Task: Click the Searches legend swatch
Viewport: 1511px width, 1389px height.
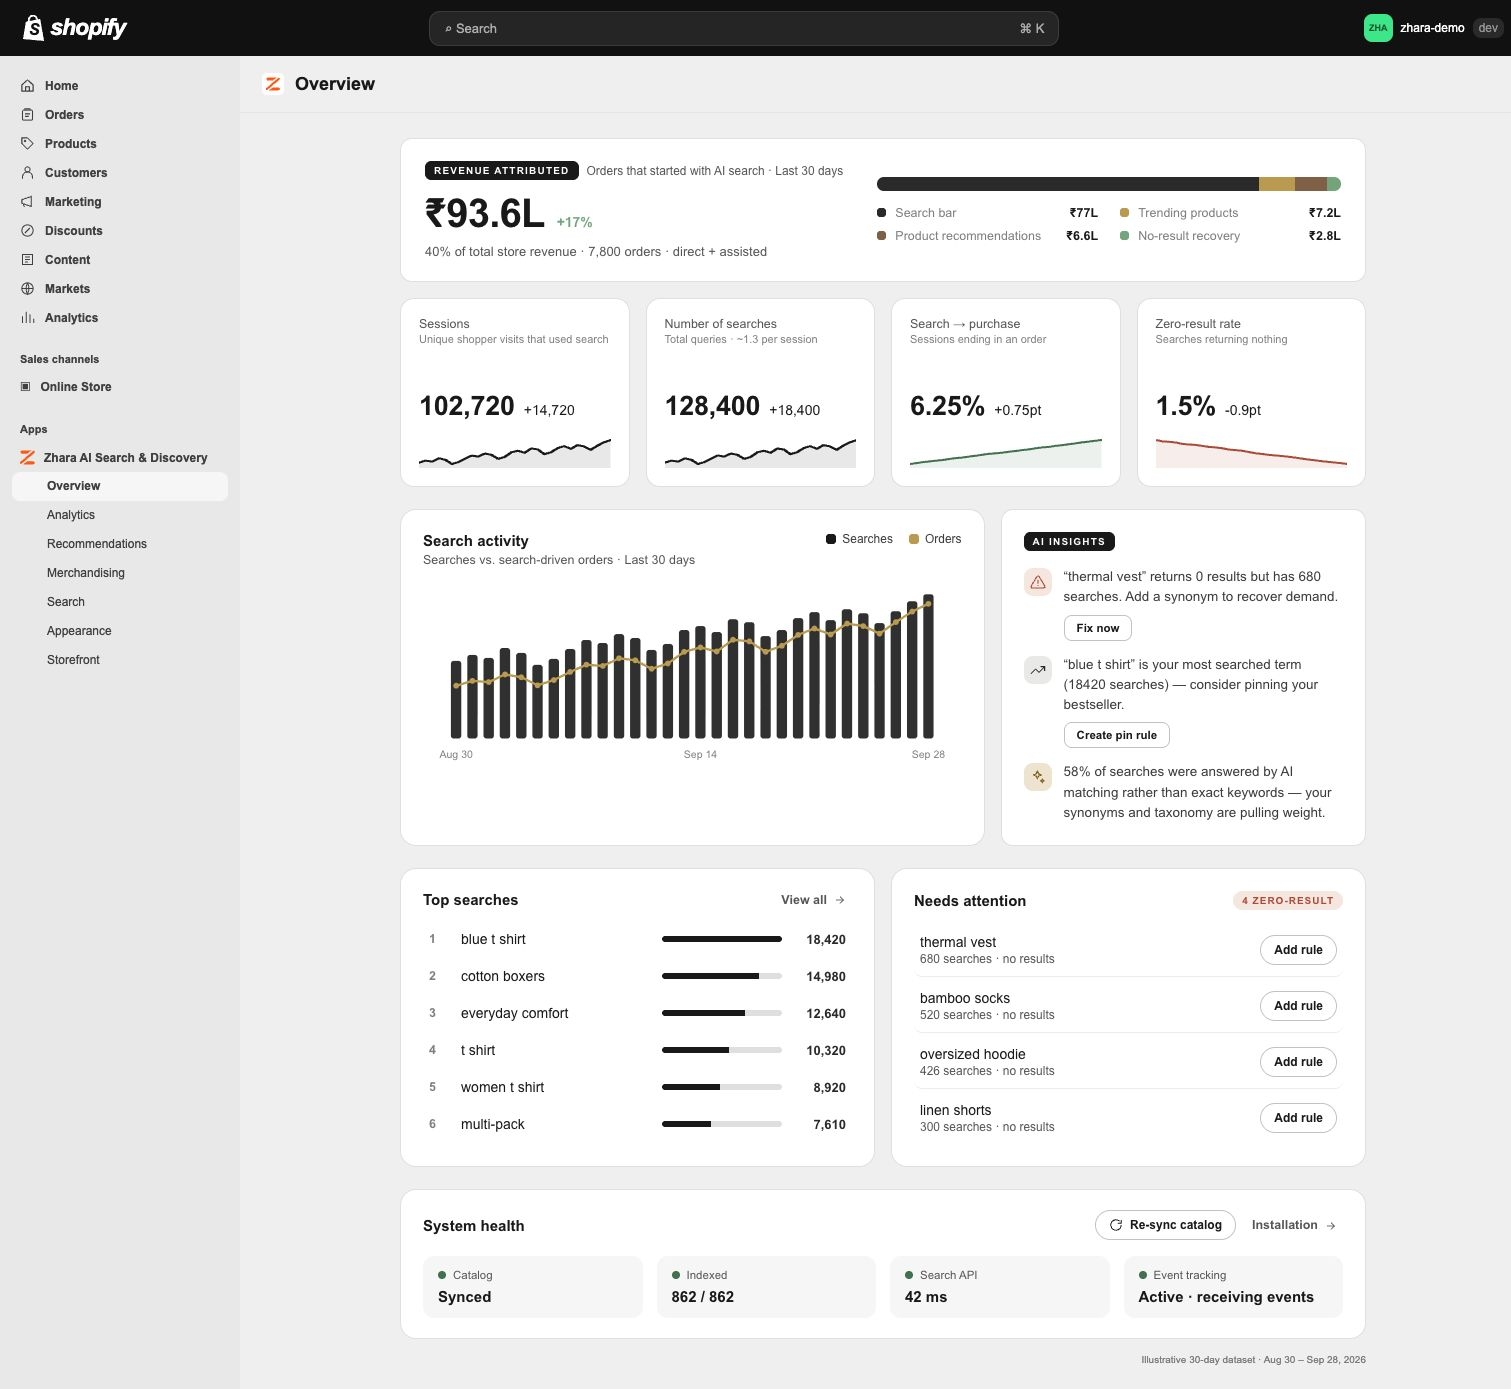Action: coord(831,539)
